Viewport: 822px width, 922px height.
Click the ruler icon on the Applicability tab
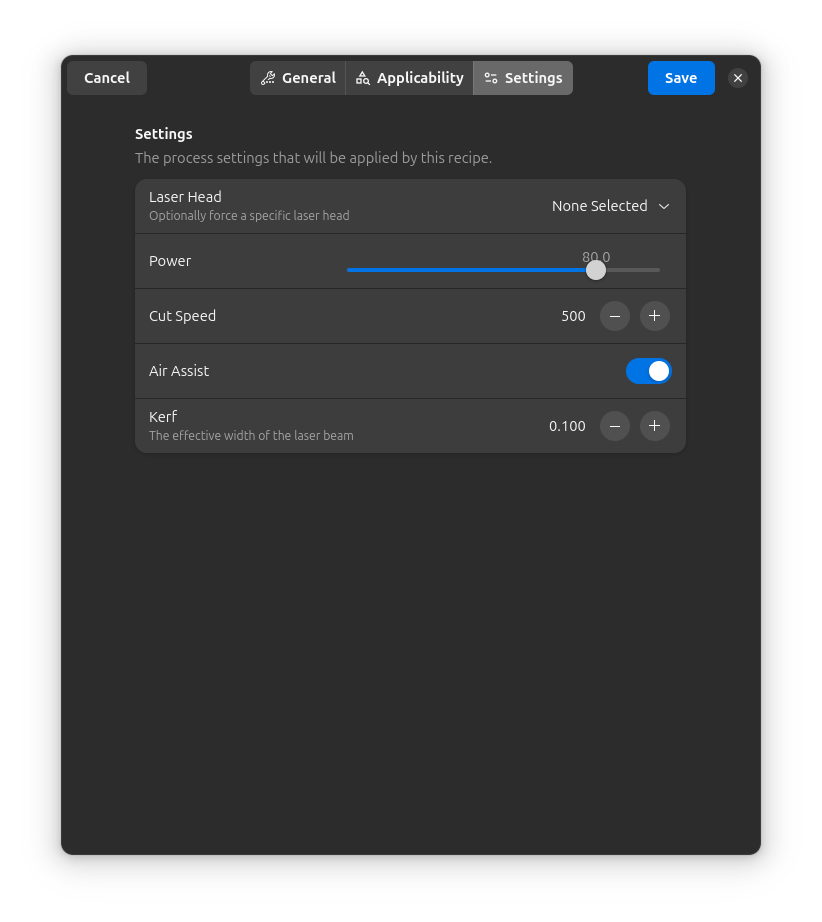pos(363,77)
